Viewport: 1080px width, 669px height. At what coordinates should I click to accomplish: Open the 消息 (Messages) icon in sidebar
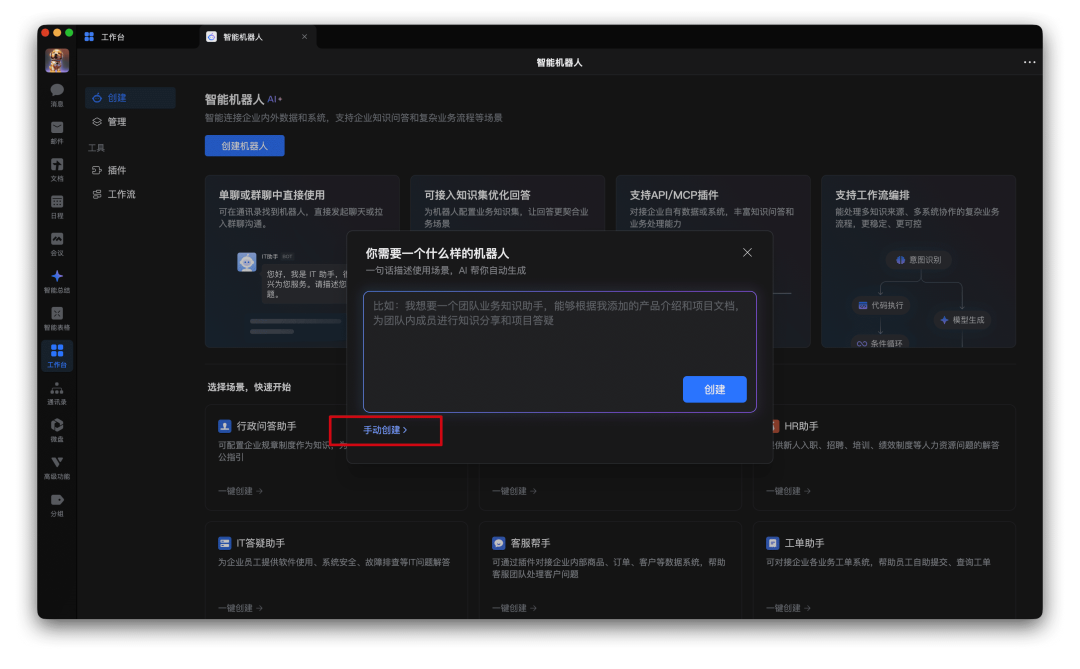57,92
